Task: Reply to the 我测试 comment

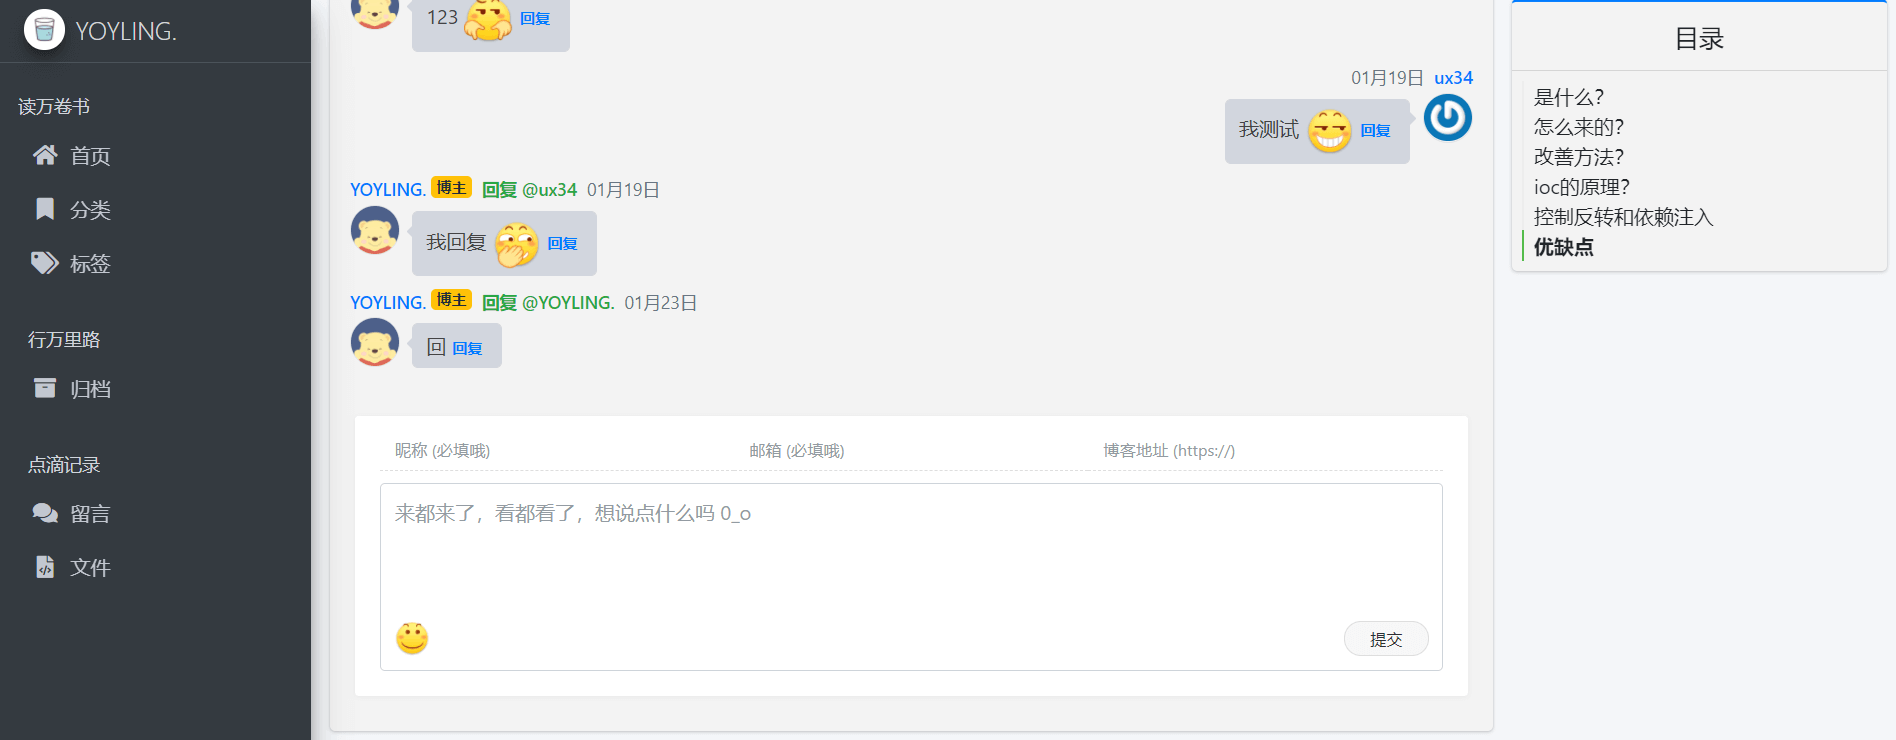Action: click(x=1375, y=131)
